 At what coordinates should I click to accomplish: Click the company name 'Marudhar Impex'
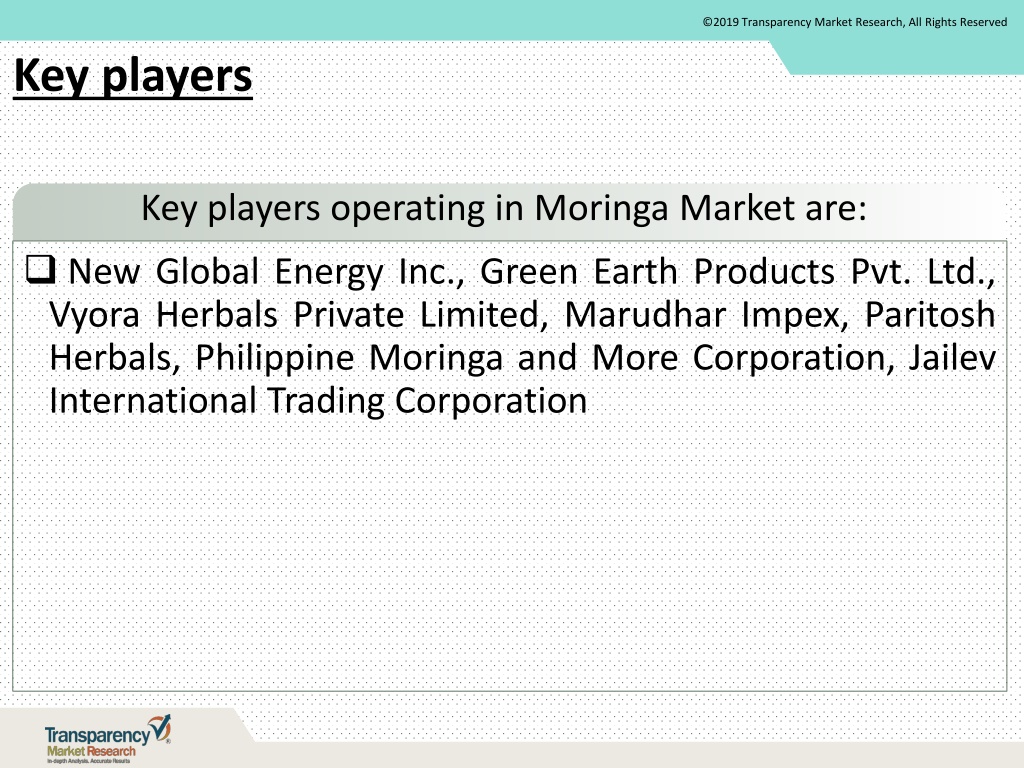(x=707, y=315)
